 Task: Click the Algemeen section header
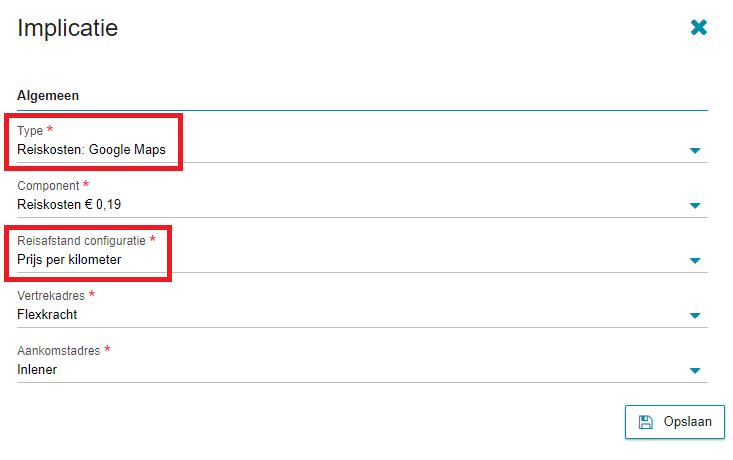click(48, 95)
